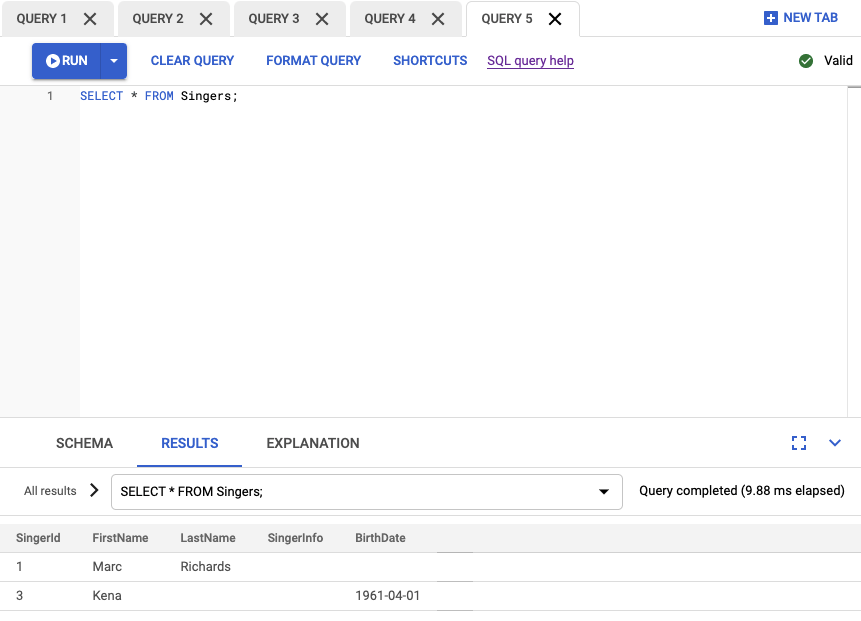Open the RUN button's dropdown options
Viewport: 861px width, 621px height.
[x=113, y=60]
